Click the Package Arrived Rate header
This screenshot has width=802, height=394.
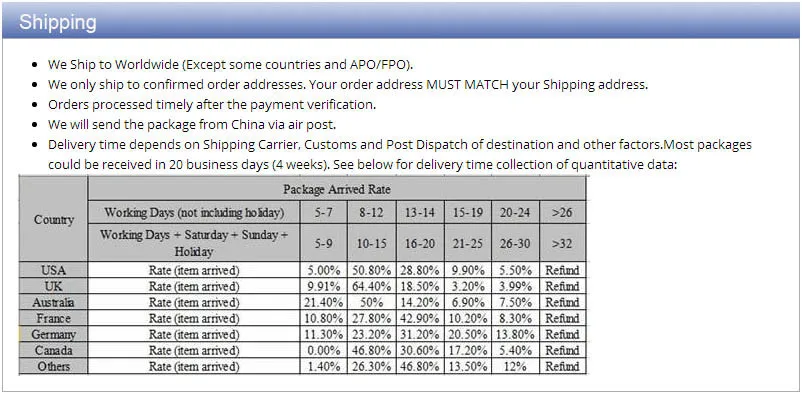(x=337, y=189)
